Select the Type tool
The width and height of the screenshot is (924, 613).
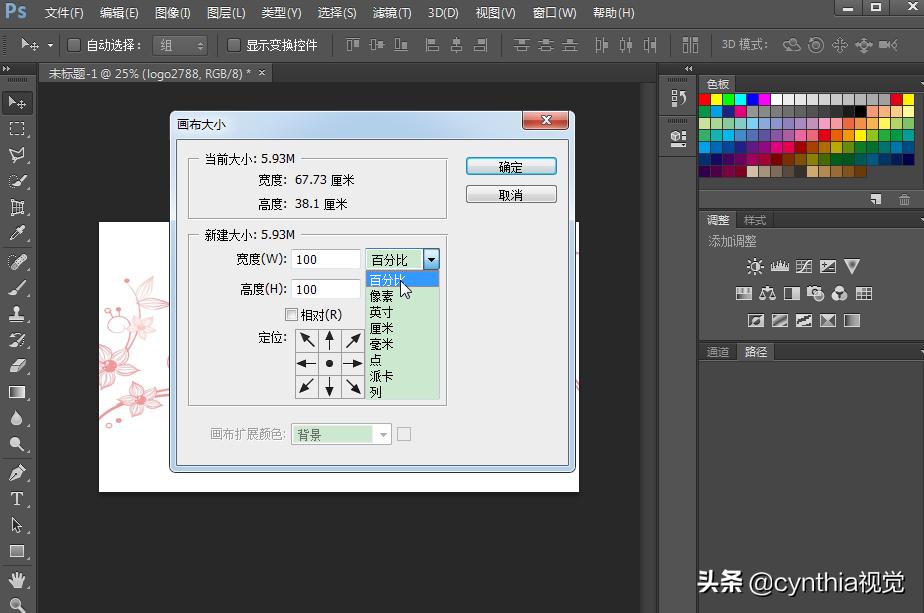pos(17,499)
